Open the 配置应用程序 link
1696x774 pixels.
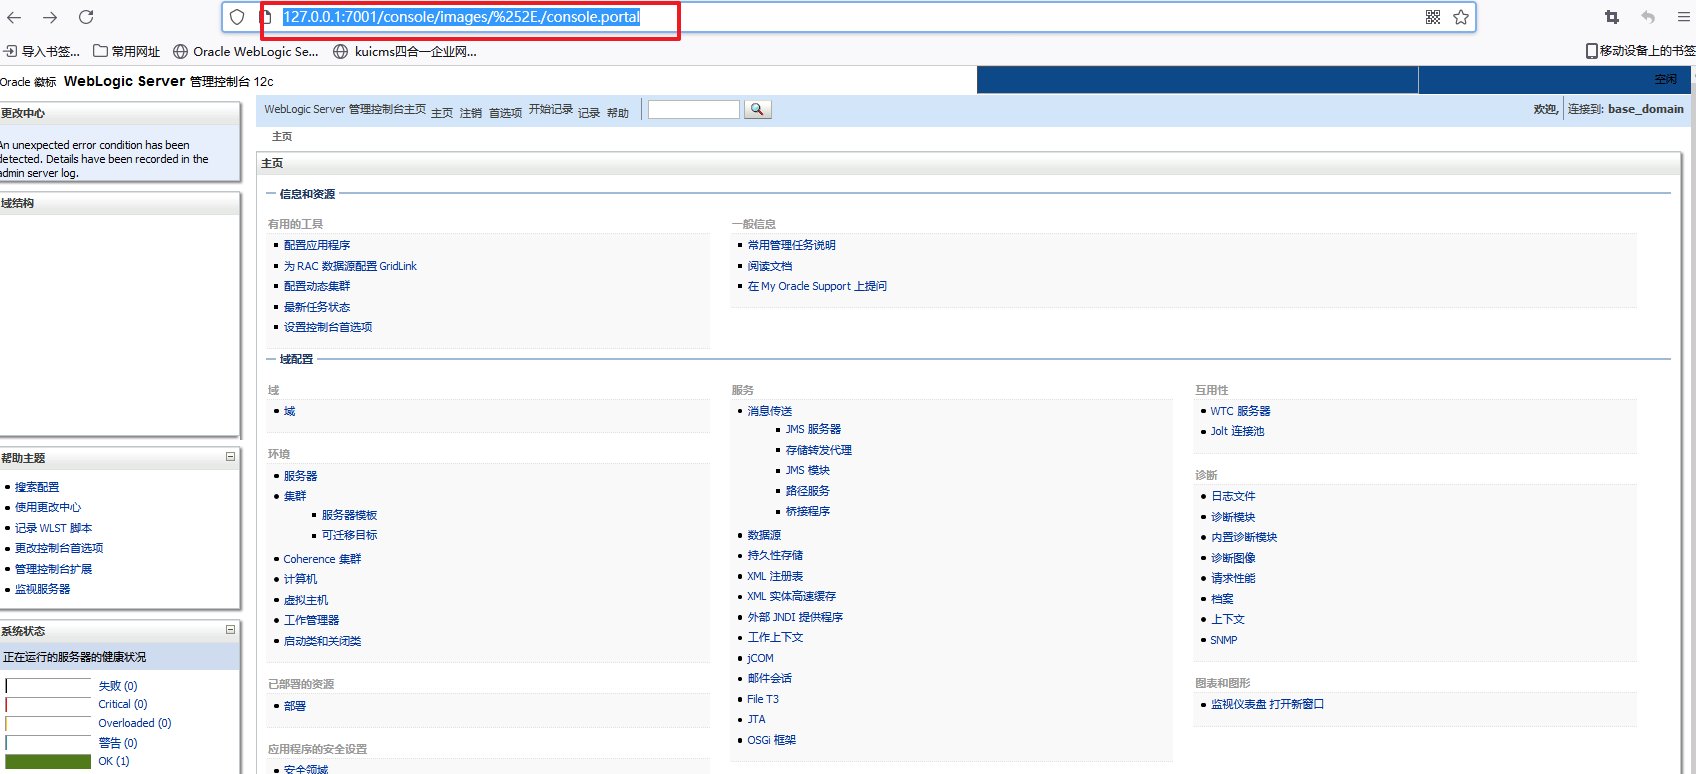[x=317, y=245]
